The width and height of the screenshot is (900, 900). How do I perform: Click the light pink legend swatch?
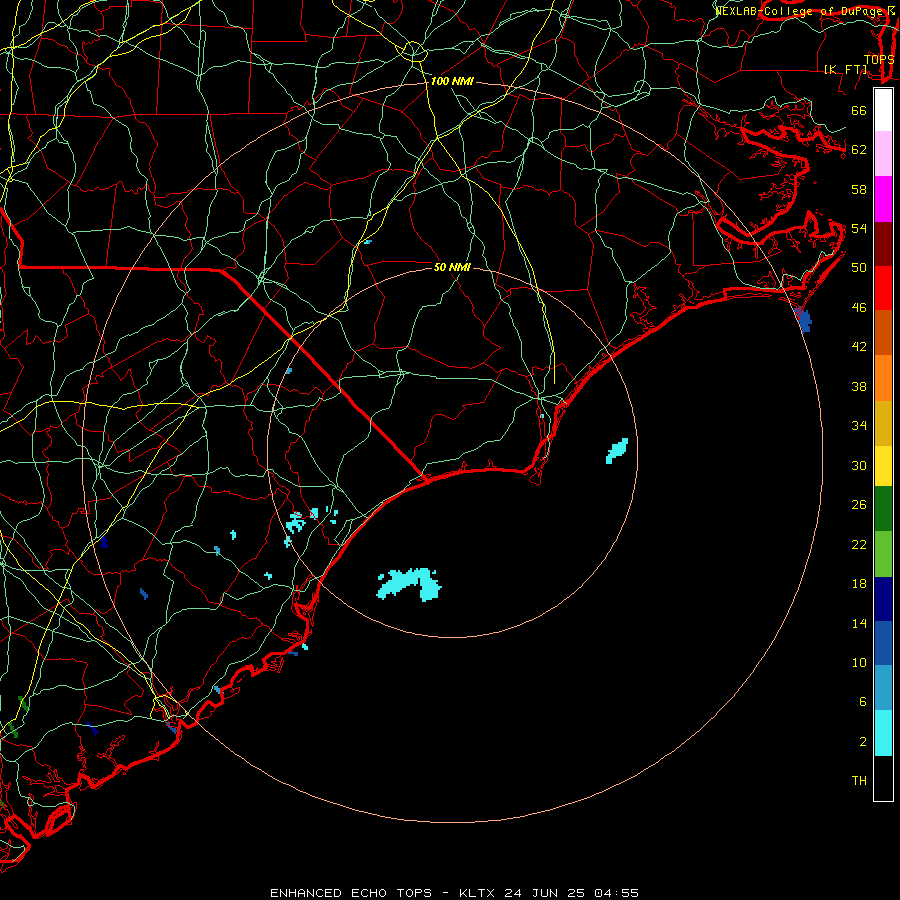tap(883, 153)
